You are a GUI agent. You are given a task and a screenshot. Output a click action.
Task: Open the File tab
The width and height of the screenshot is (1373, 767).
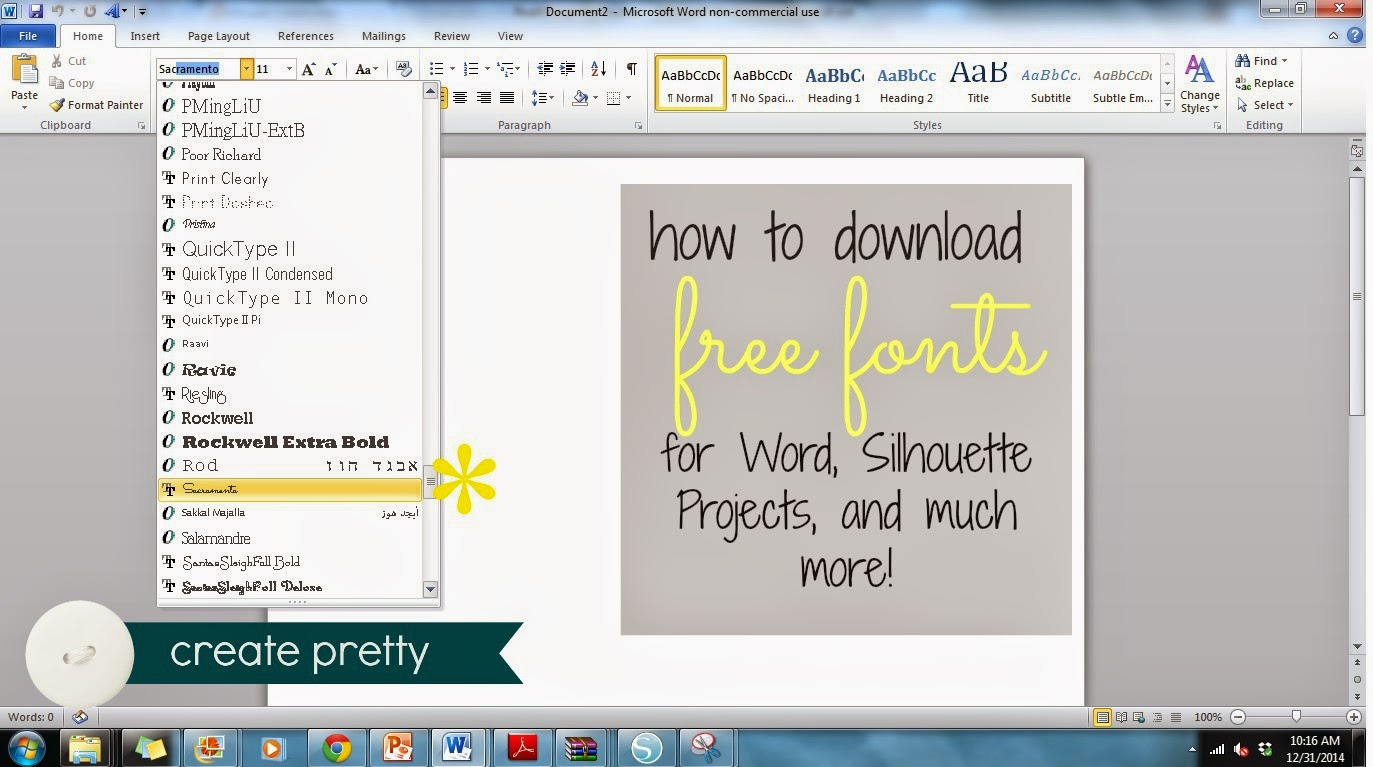28,36
